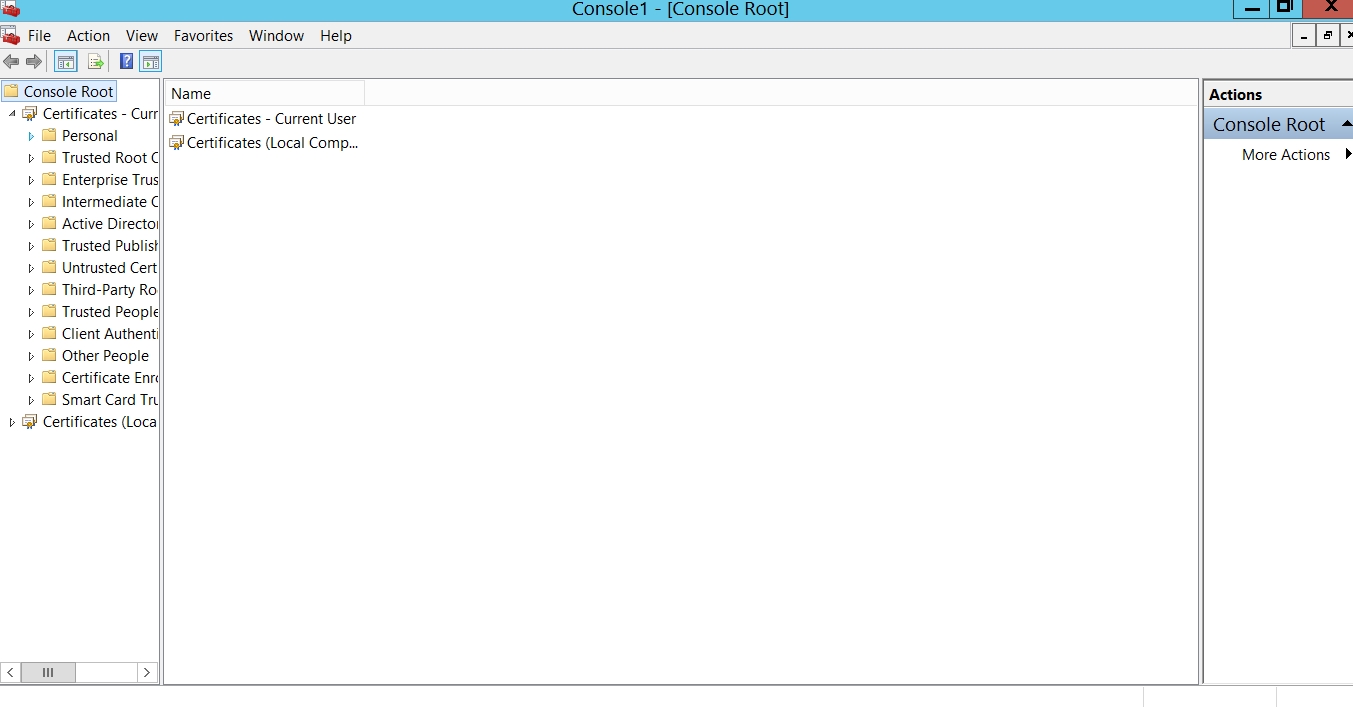The width and height of the screenshot is (1353, 707).
Task: Toggle Show/Hide Console Tree button
Action: pyautogui.click(x=66, y=62)
